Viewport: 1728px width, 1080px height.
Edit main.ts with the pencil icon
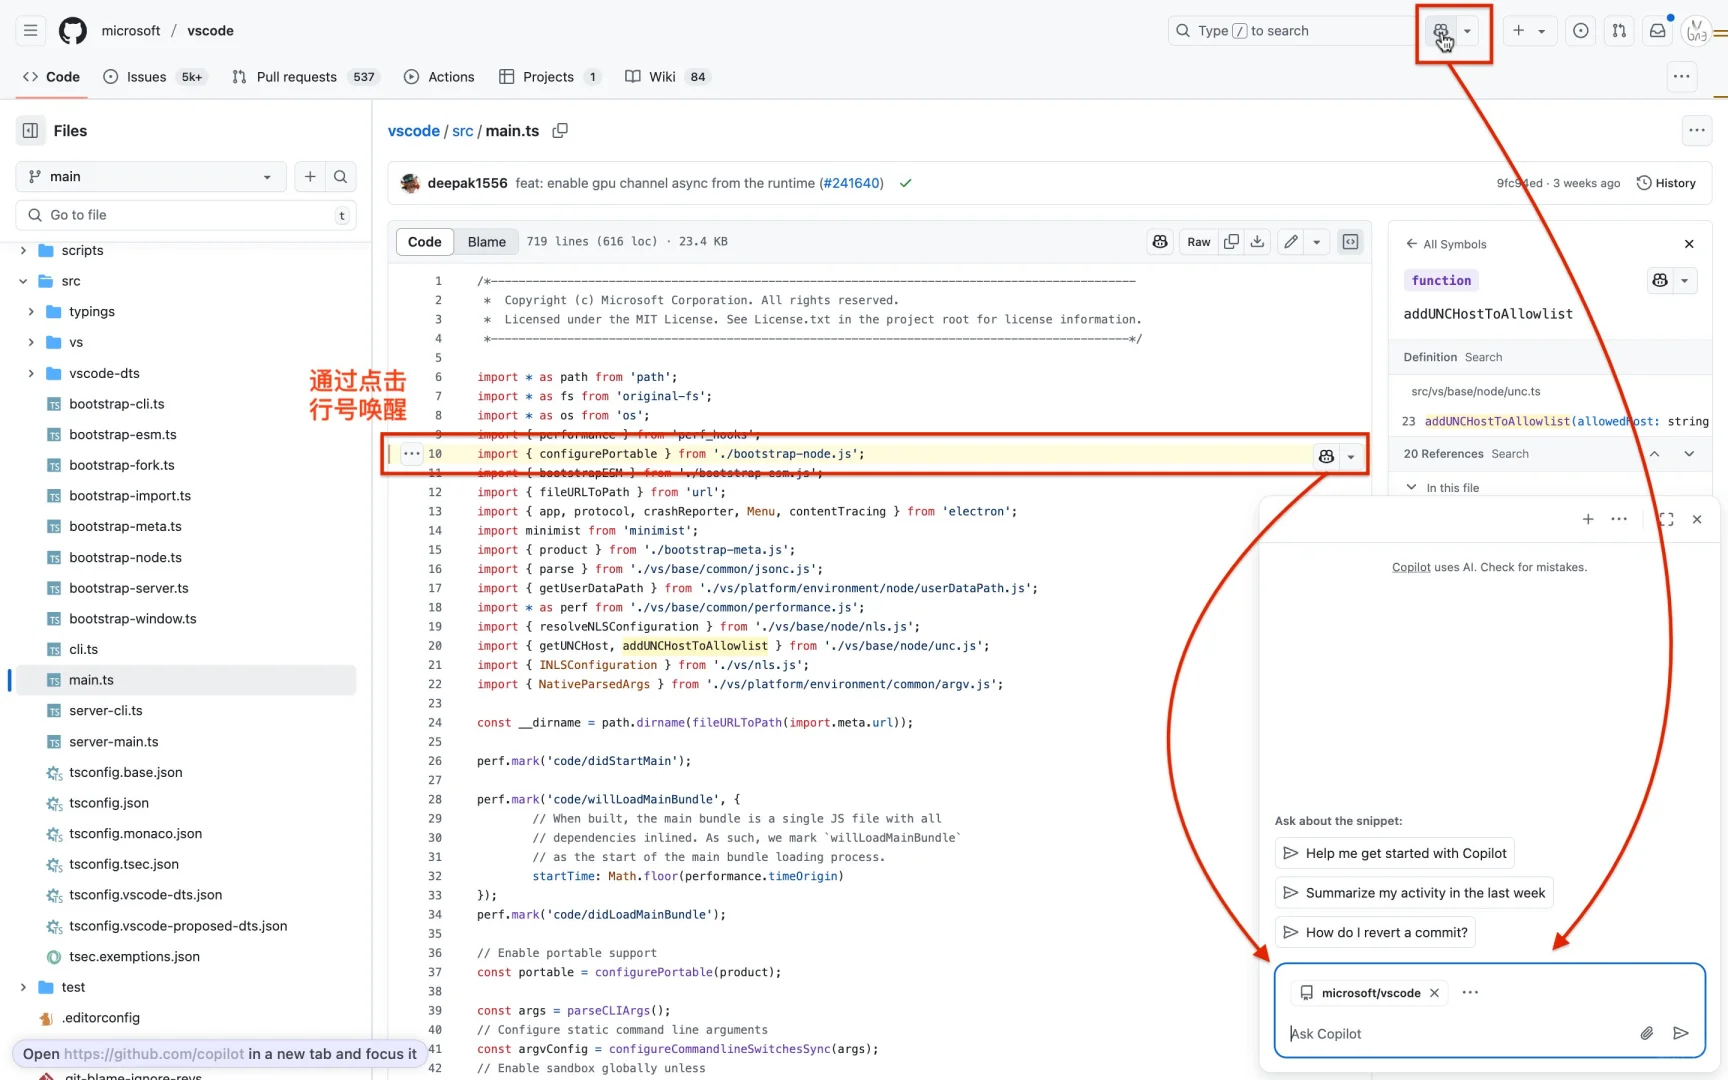[1290, 241]
